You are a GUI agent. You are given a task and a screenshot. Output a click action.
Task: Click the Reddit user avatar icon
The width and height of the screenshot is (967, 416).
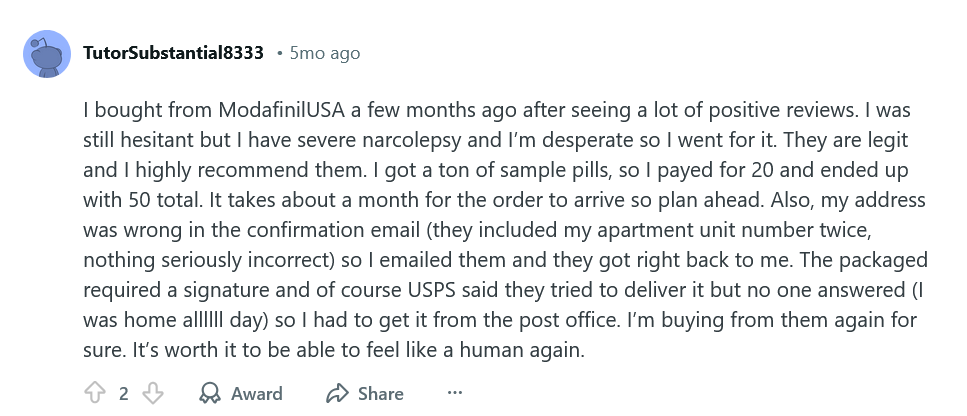coord(46,54)
